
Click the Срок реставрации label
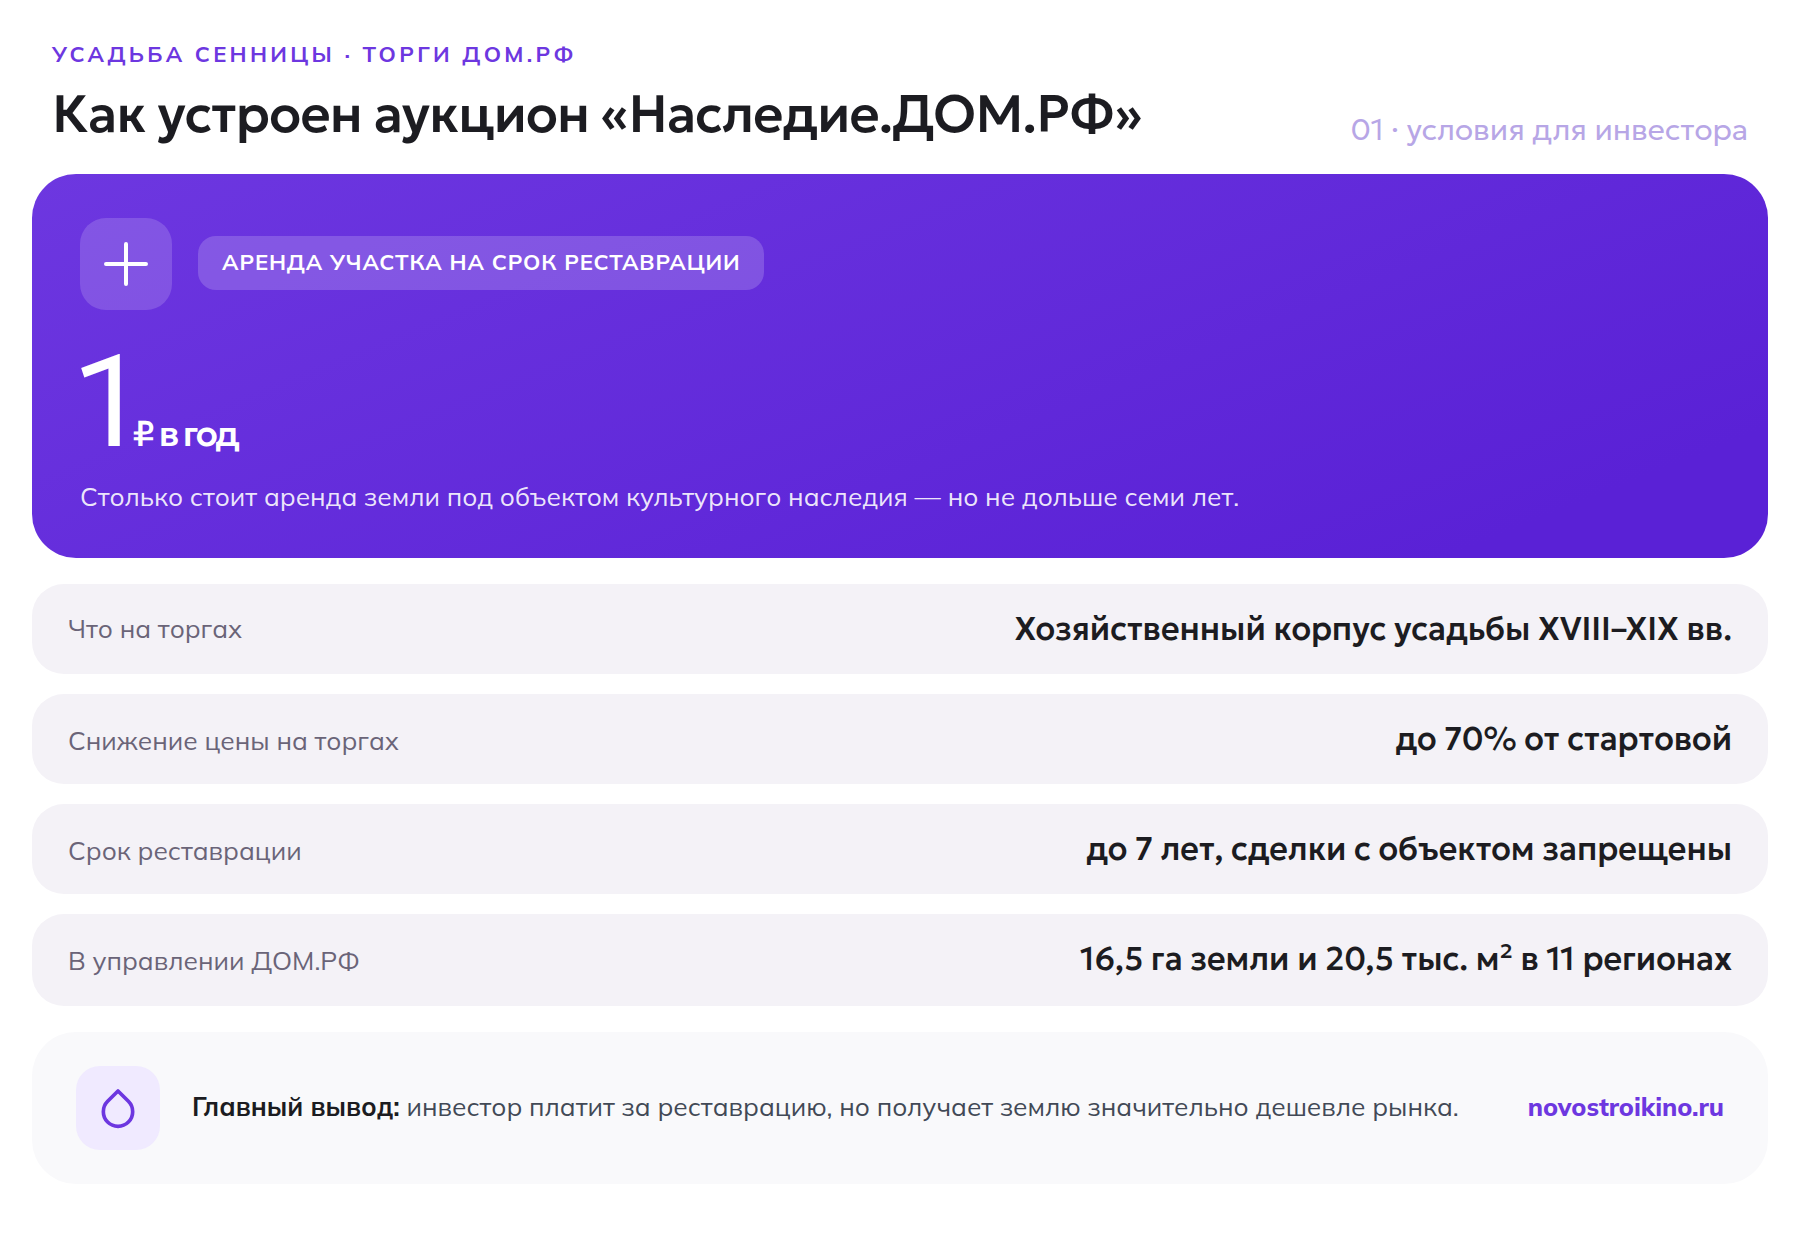pyautogui.click(x=185, y=852)
